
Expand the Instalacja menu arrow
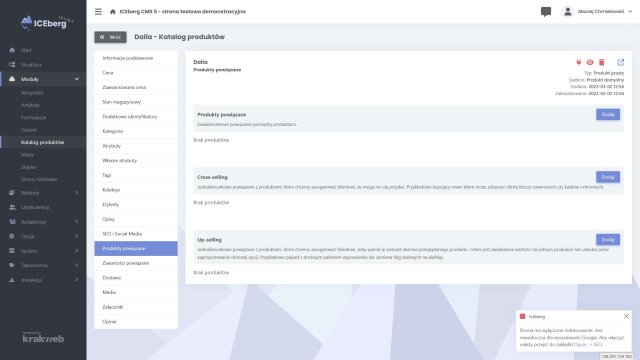(x=76, y=280)
